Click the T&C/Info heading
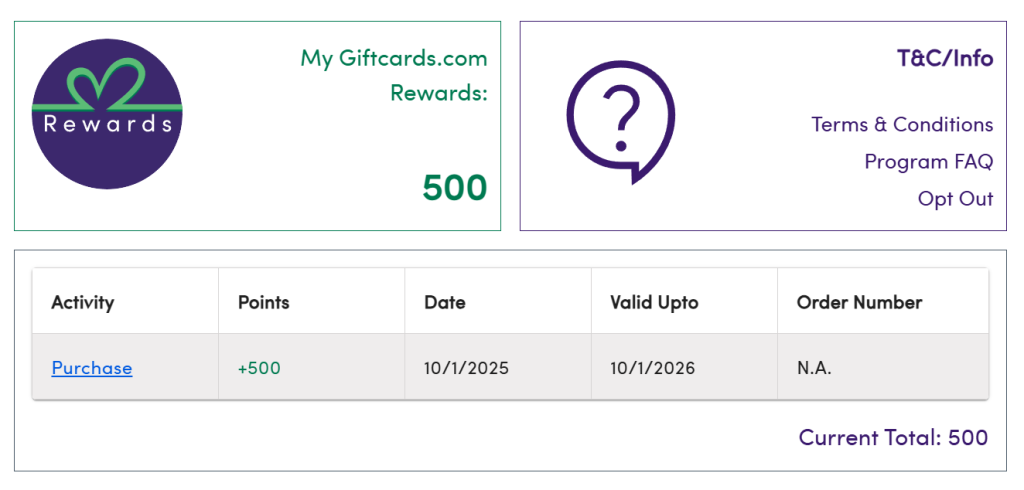1024x490 pixels. point(945,58)
